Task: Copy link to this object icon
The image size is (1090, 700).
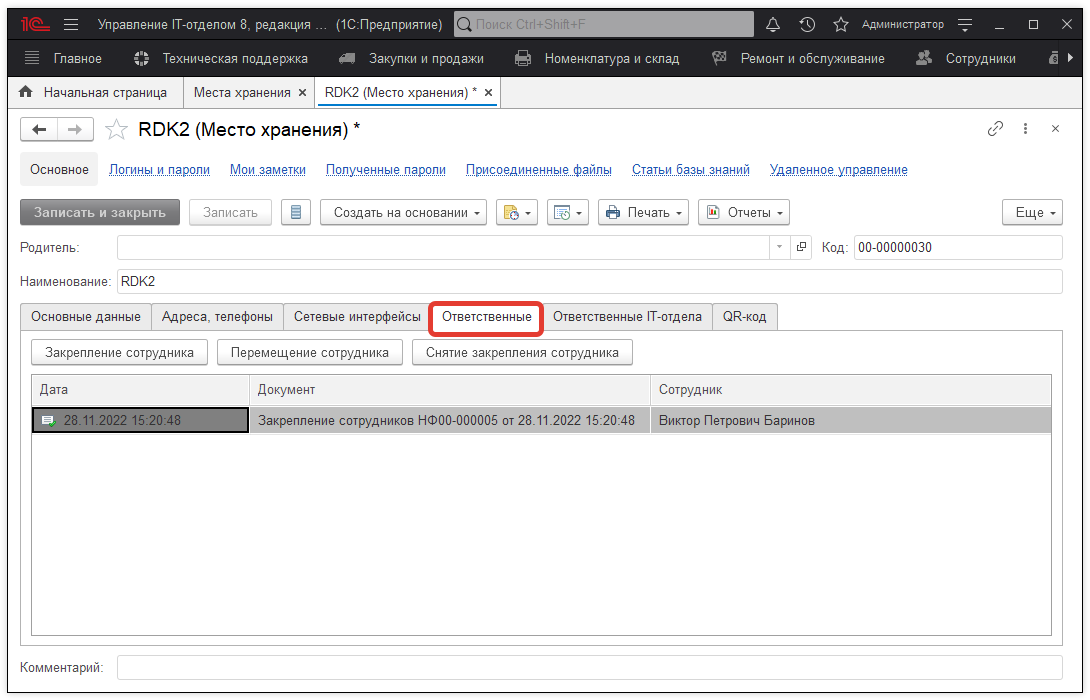Action: click(995, 129)
